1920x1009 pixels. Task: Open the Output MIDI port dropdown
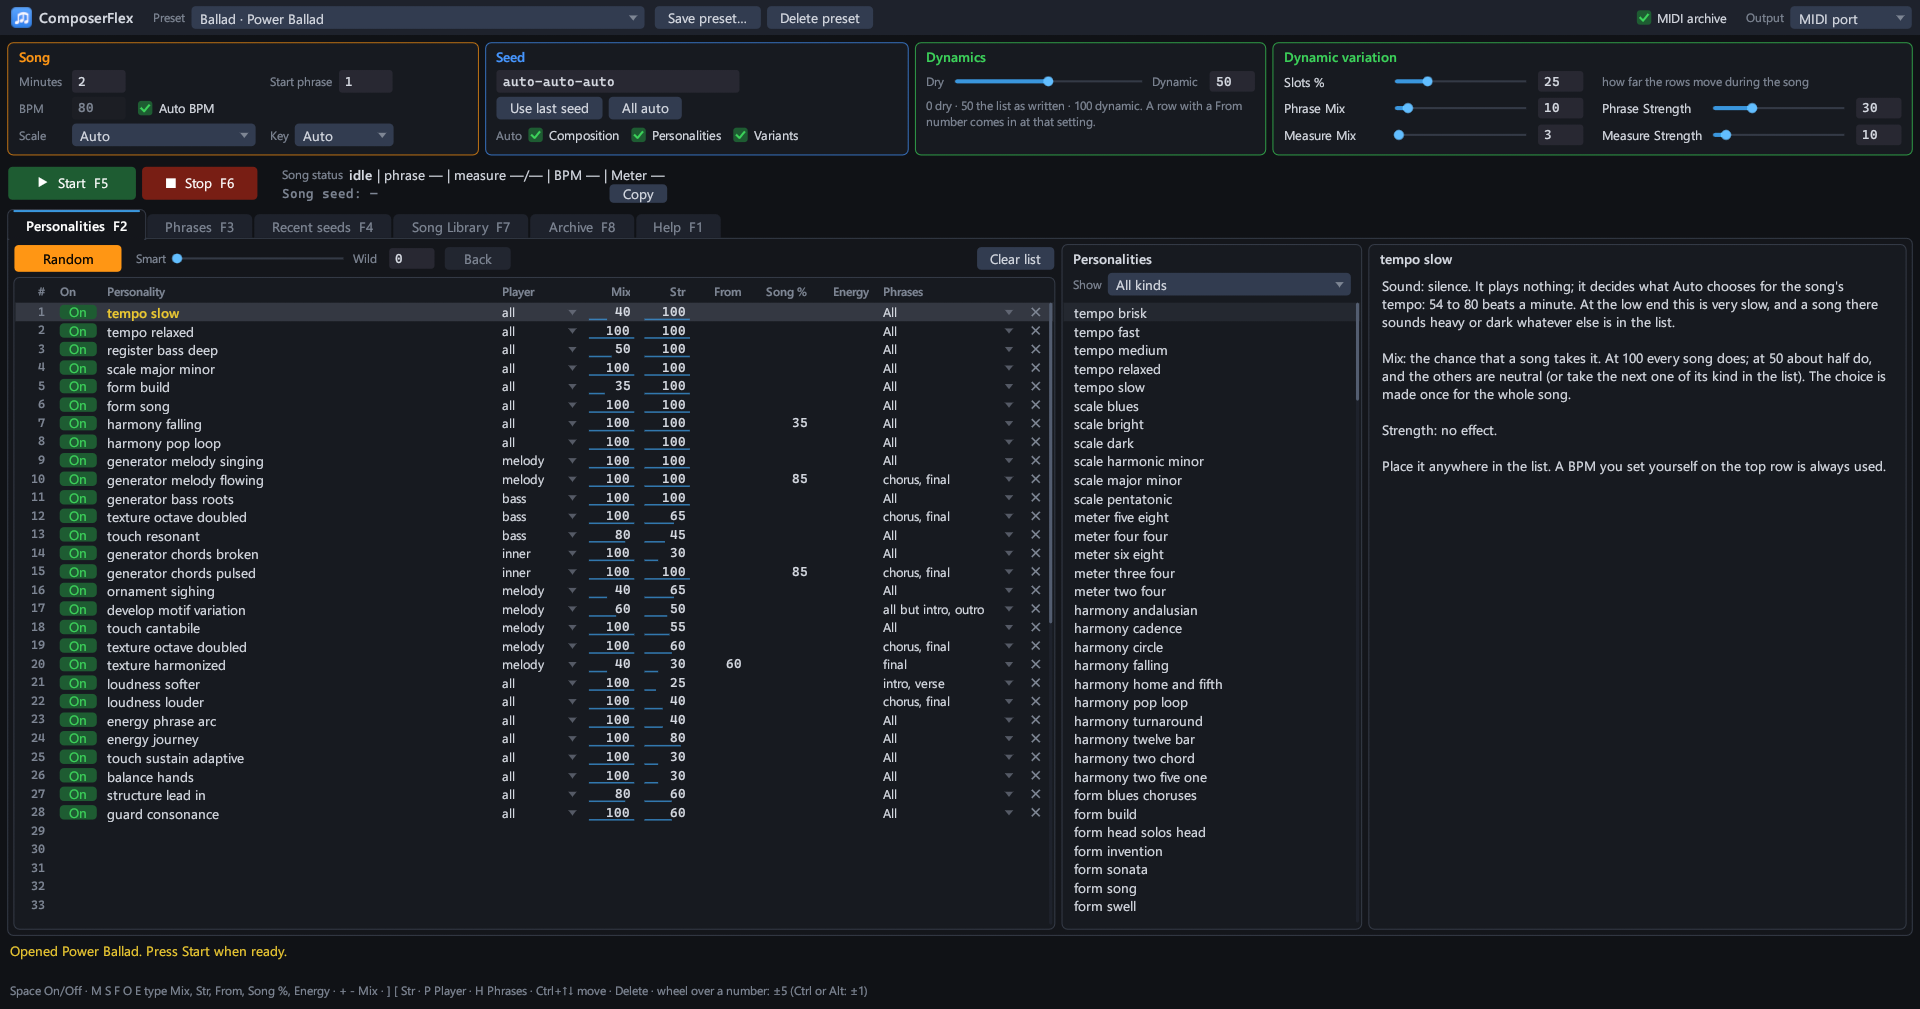pos(1850,18)
